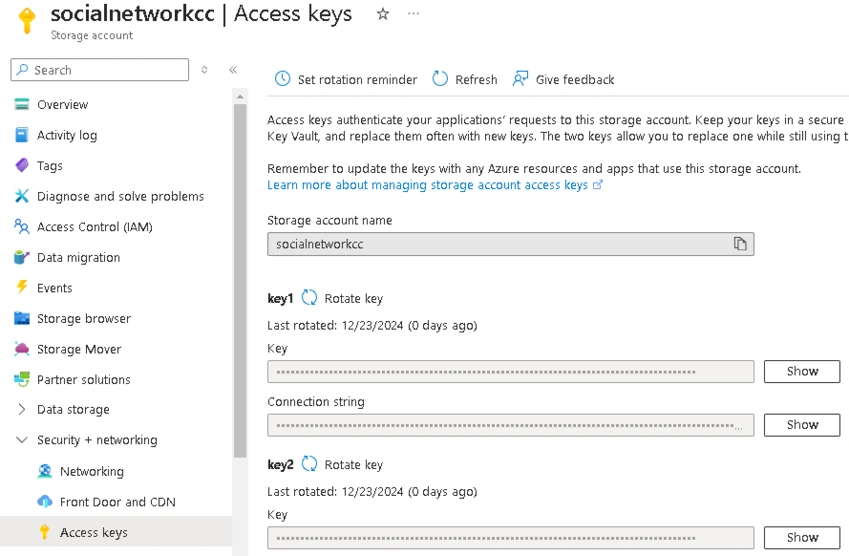Screen dimensions: 849x556
Task: Click the Diagnose and solve problems icon
Action: coord(22,196)
